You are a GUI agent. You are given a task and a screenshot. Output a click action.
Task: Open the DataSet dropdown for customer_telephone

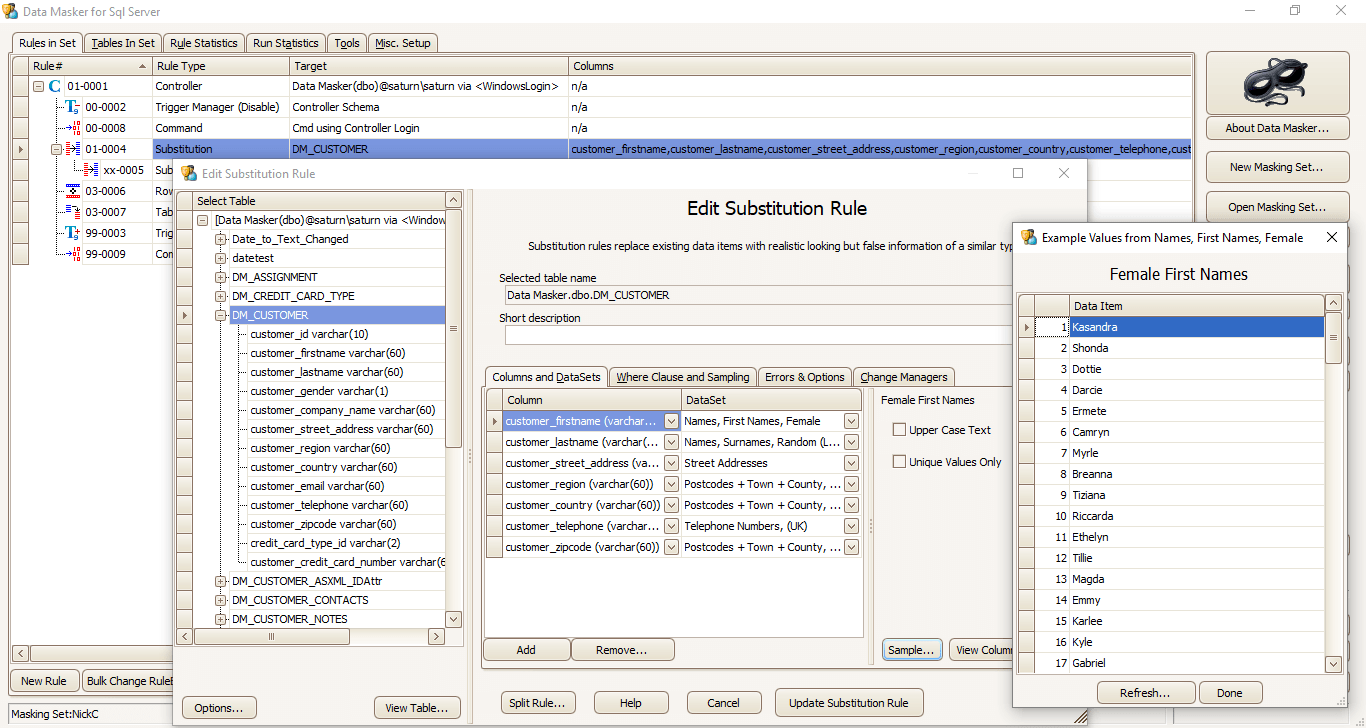click(x=850, y=525)
